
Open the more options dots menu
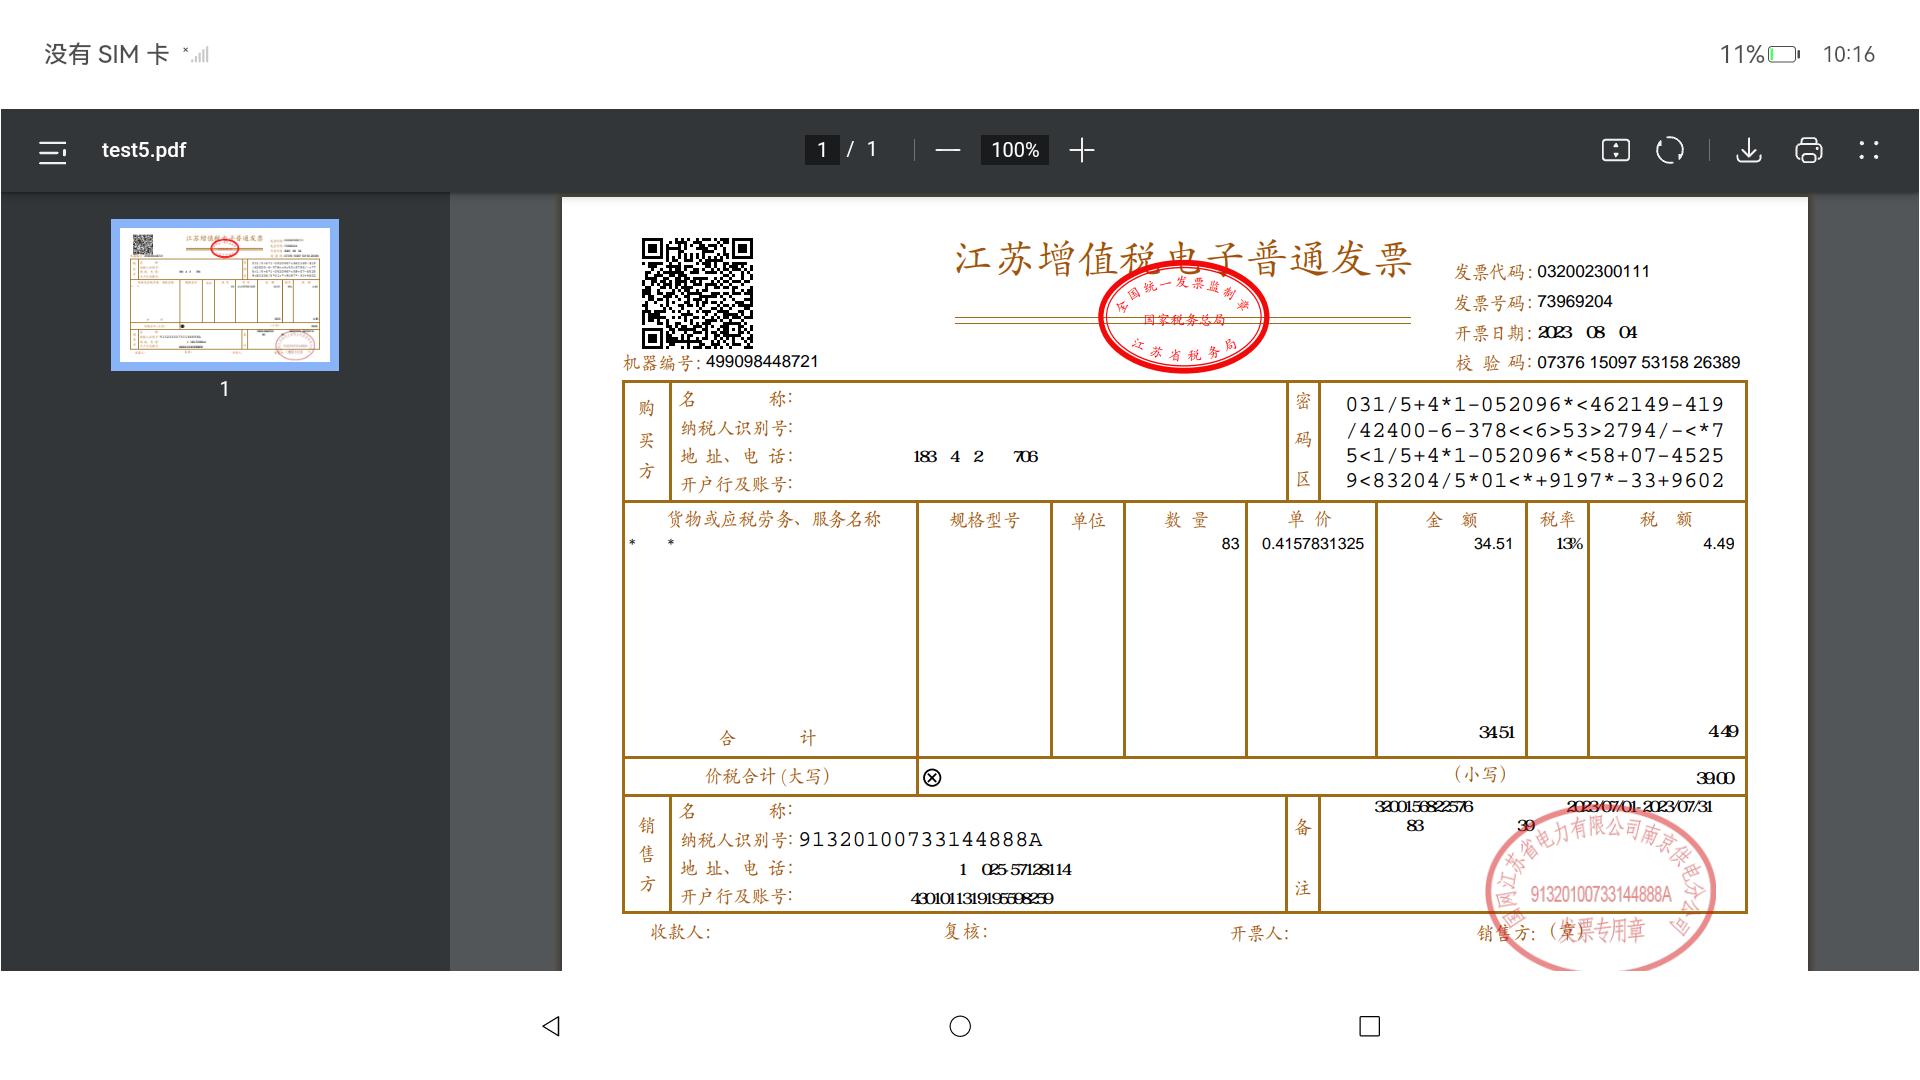pyautogui.click(x=1869, y=151)
